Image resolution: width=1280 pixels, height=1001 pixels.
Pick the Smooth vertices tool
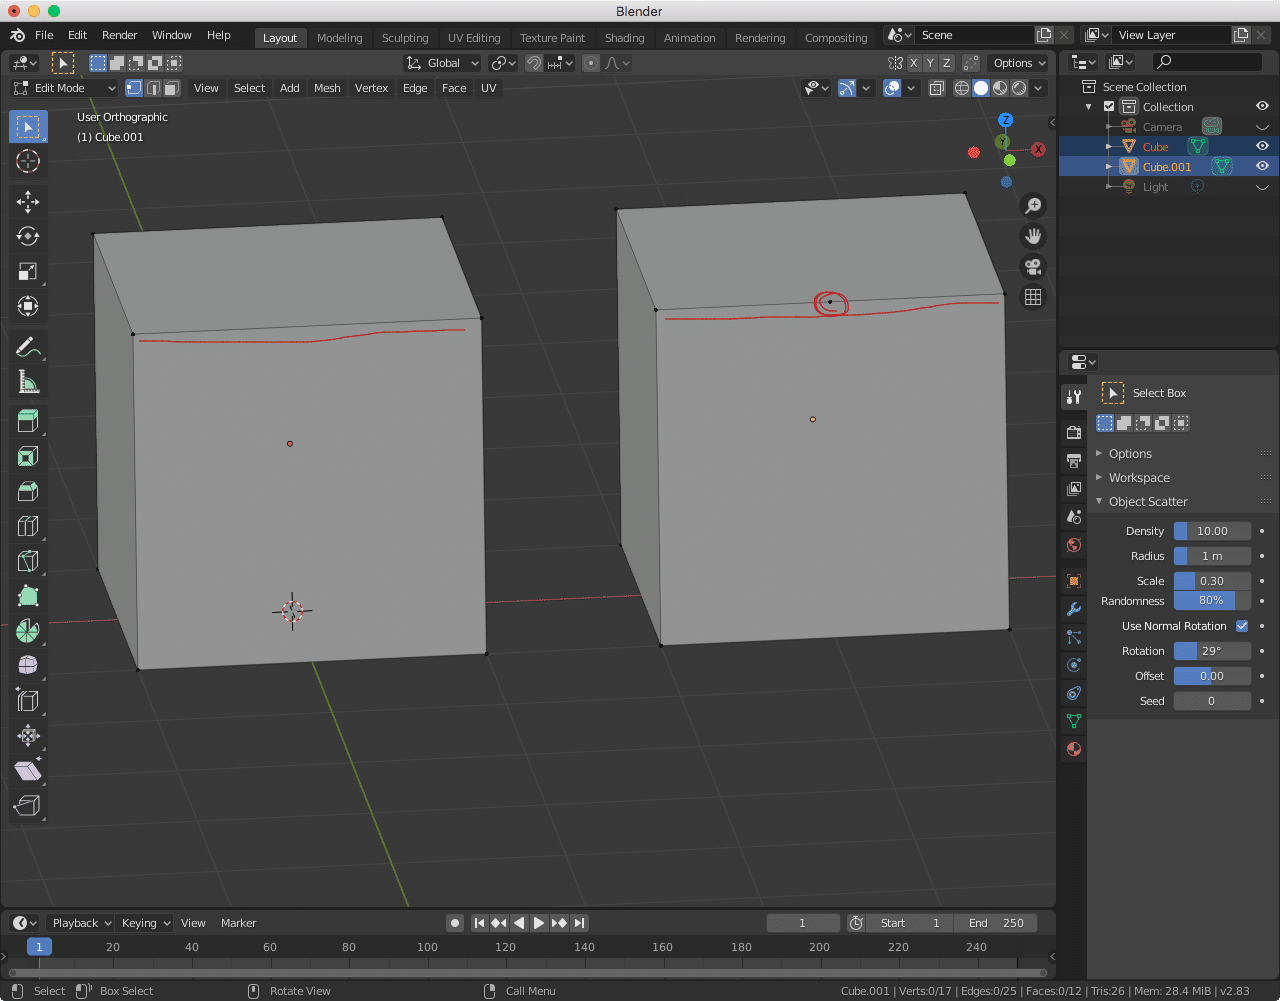point(28,666)
